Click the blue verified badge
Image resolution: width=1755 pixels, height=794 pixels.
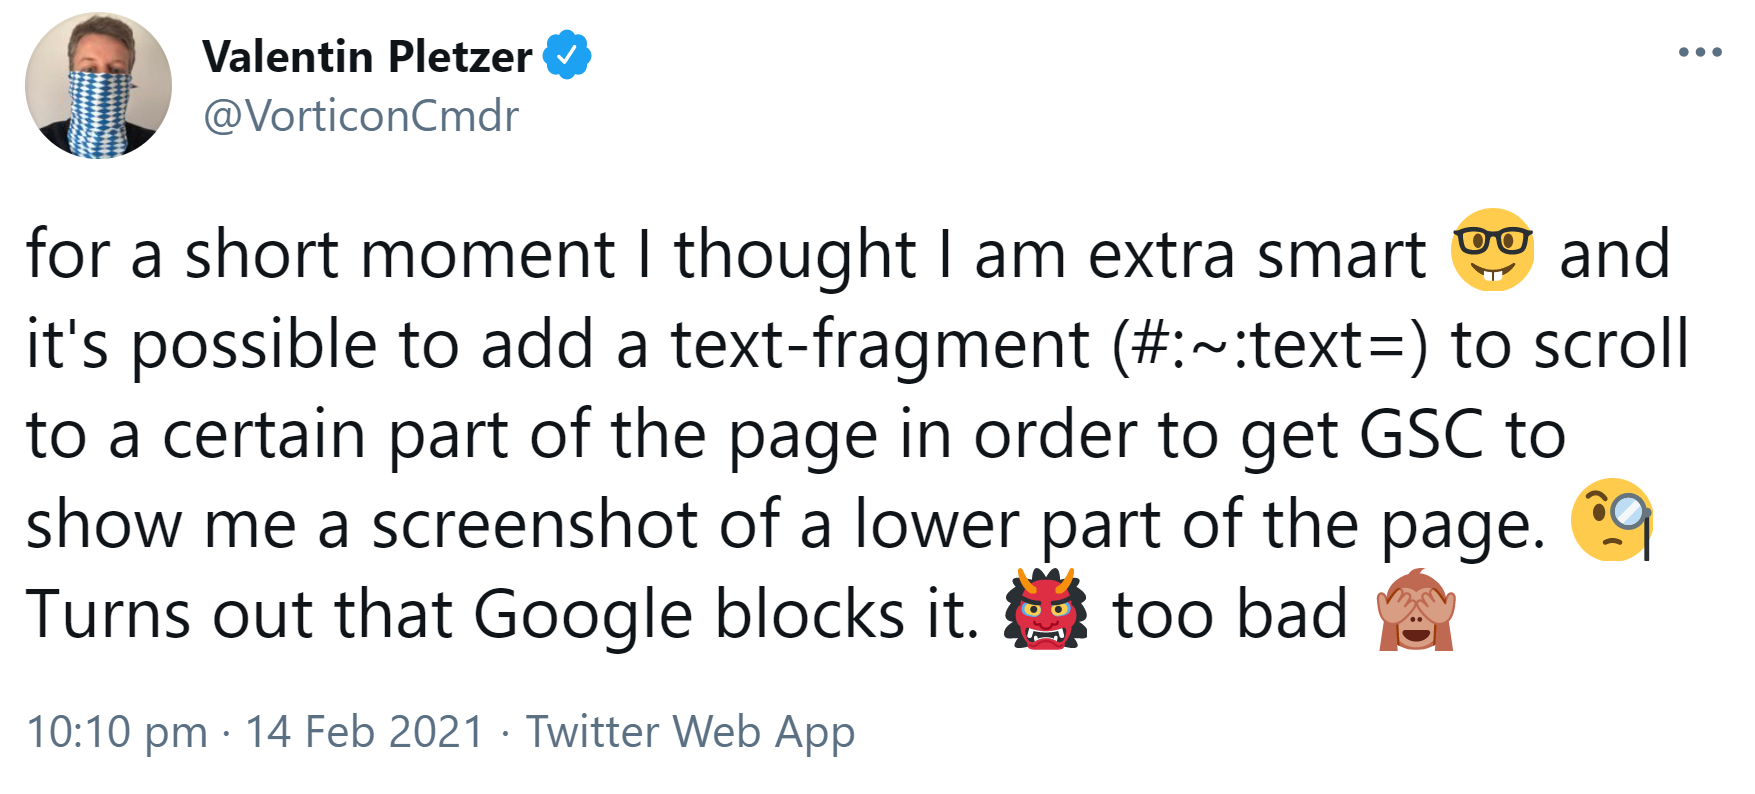[565, 57]
